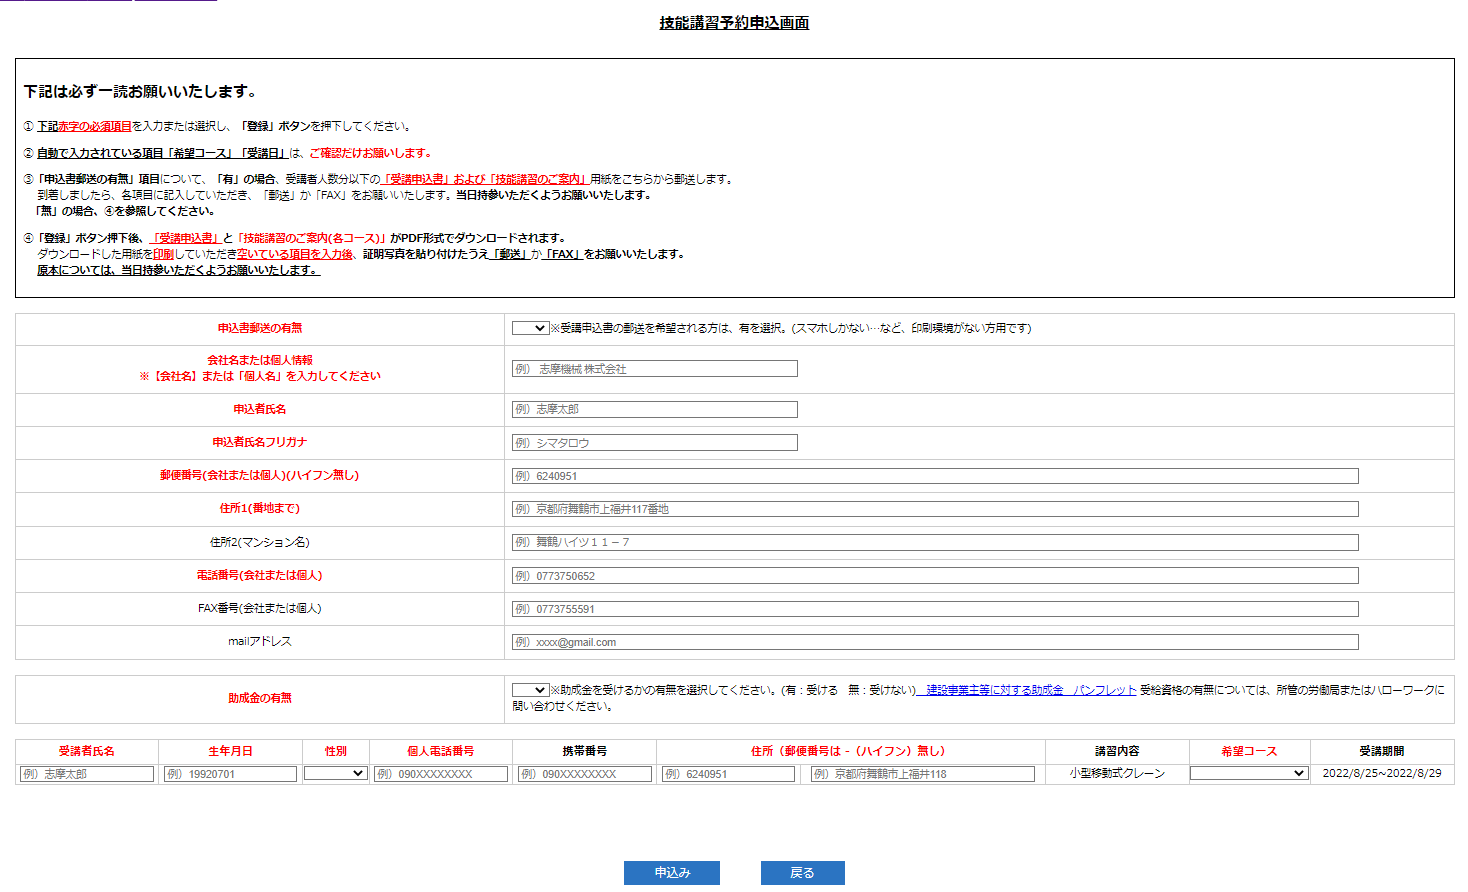Expand the 希望コース dropdown
The width and height of the screenshot is (1468, 892).
click(x=1248, y=774)
